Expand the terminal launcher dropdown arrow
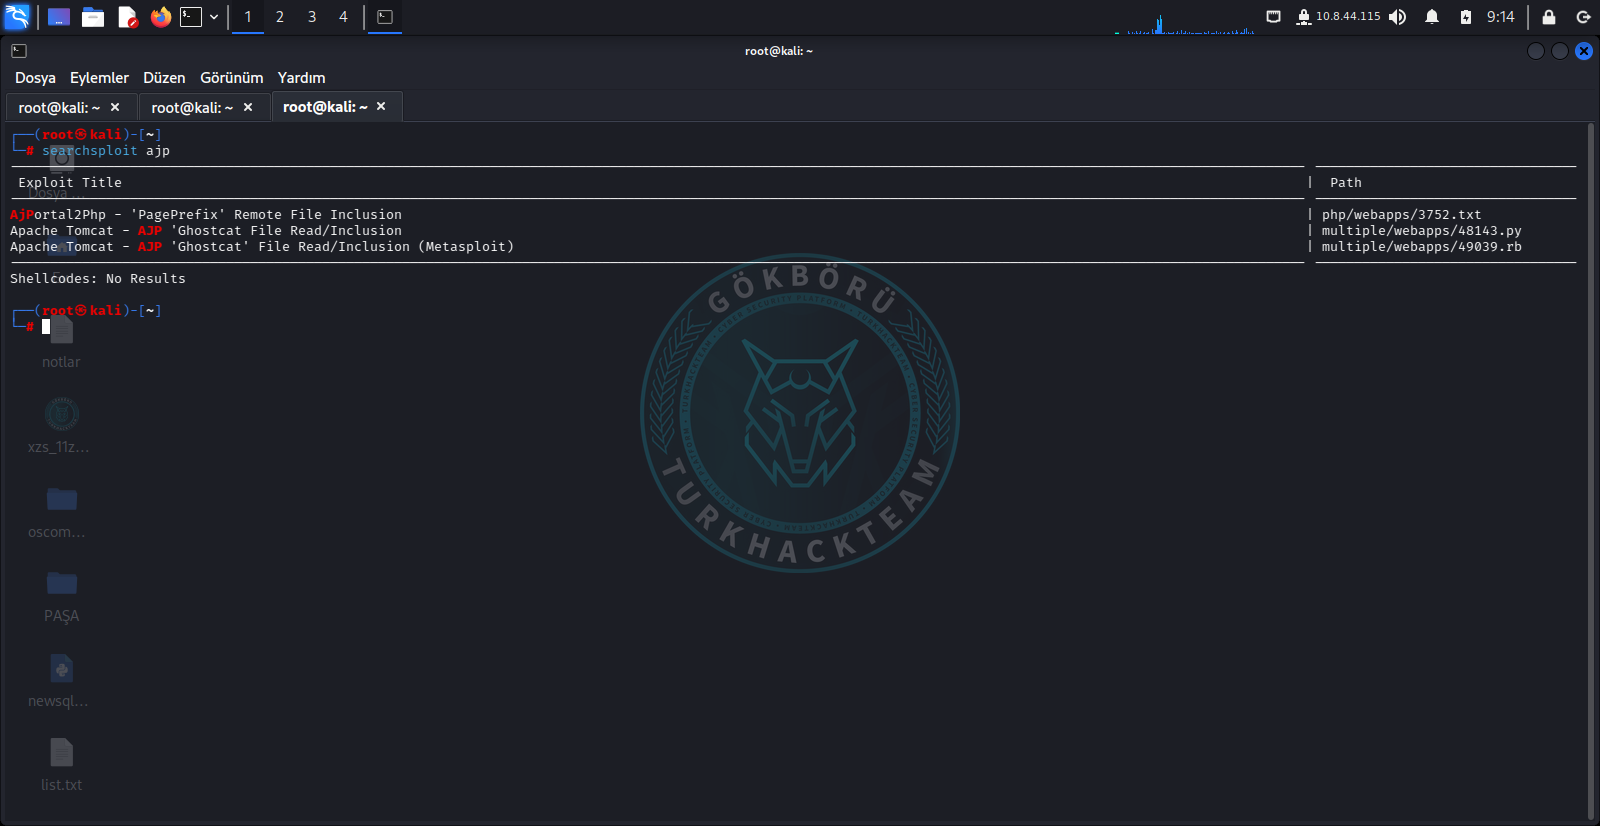The image size is (1600, 826). (214, 17)
